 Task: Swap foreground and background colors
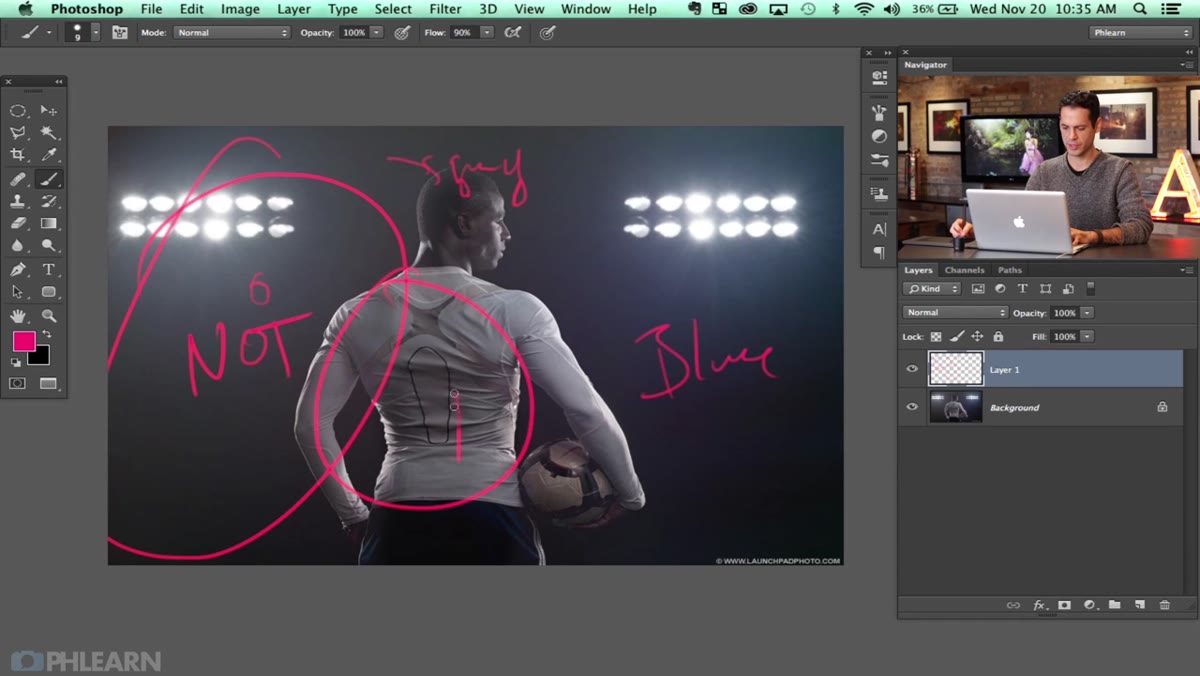(46, 335)
